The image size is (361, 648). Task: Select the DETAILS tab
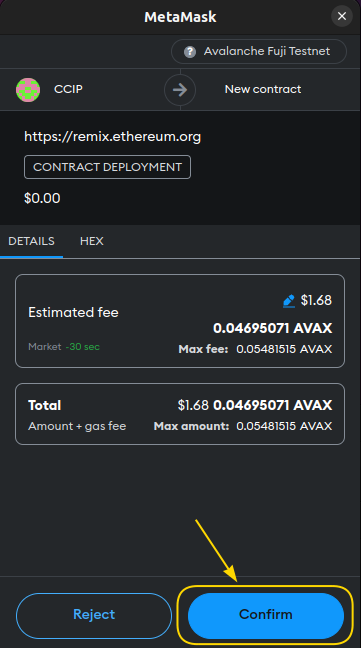[x=31, y=241]
